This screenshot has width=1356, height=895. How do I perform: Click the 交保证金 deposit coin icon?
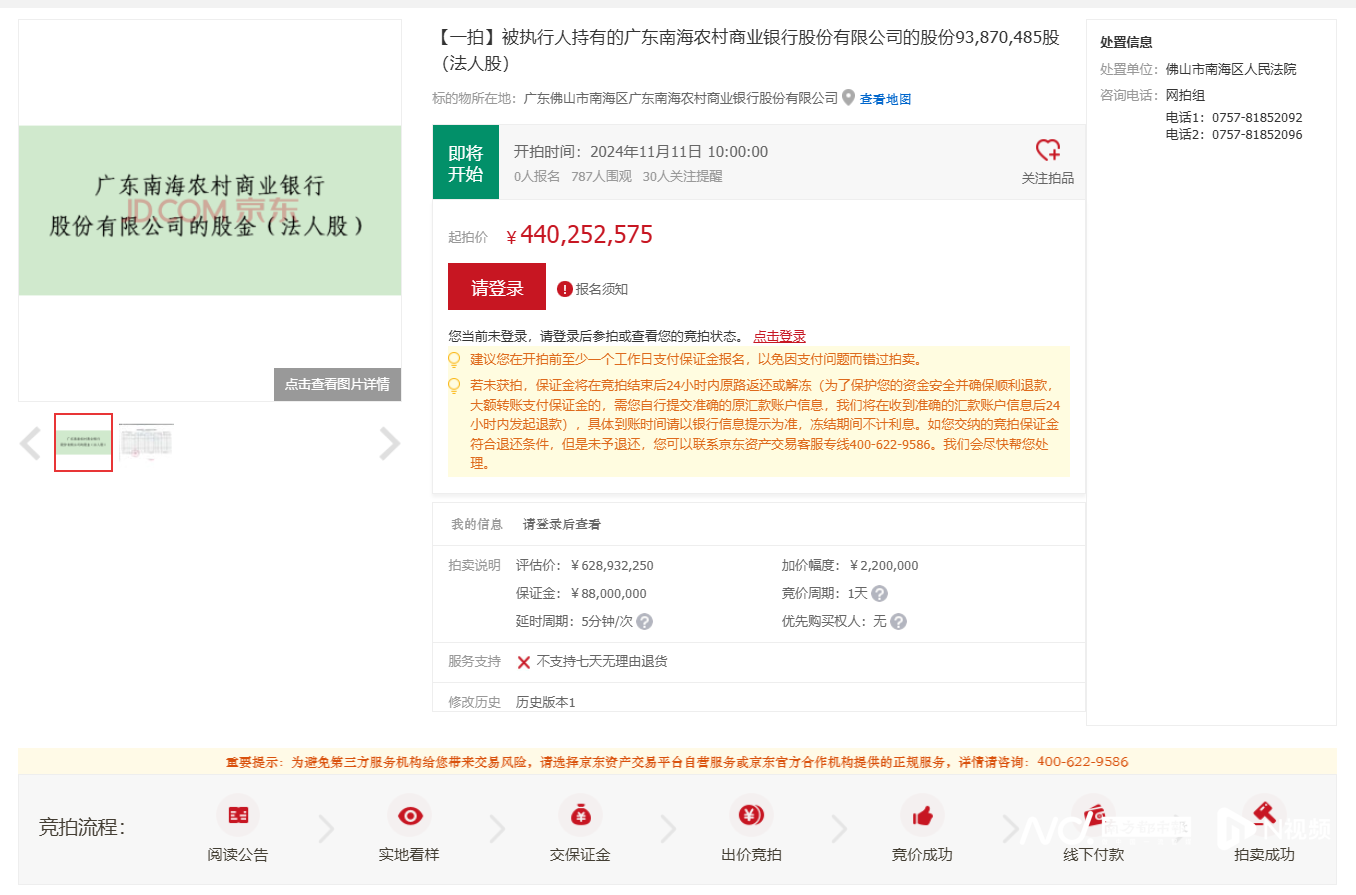[580, 816]
